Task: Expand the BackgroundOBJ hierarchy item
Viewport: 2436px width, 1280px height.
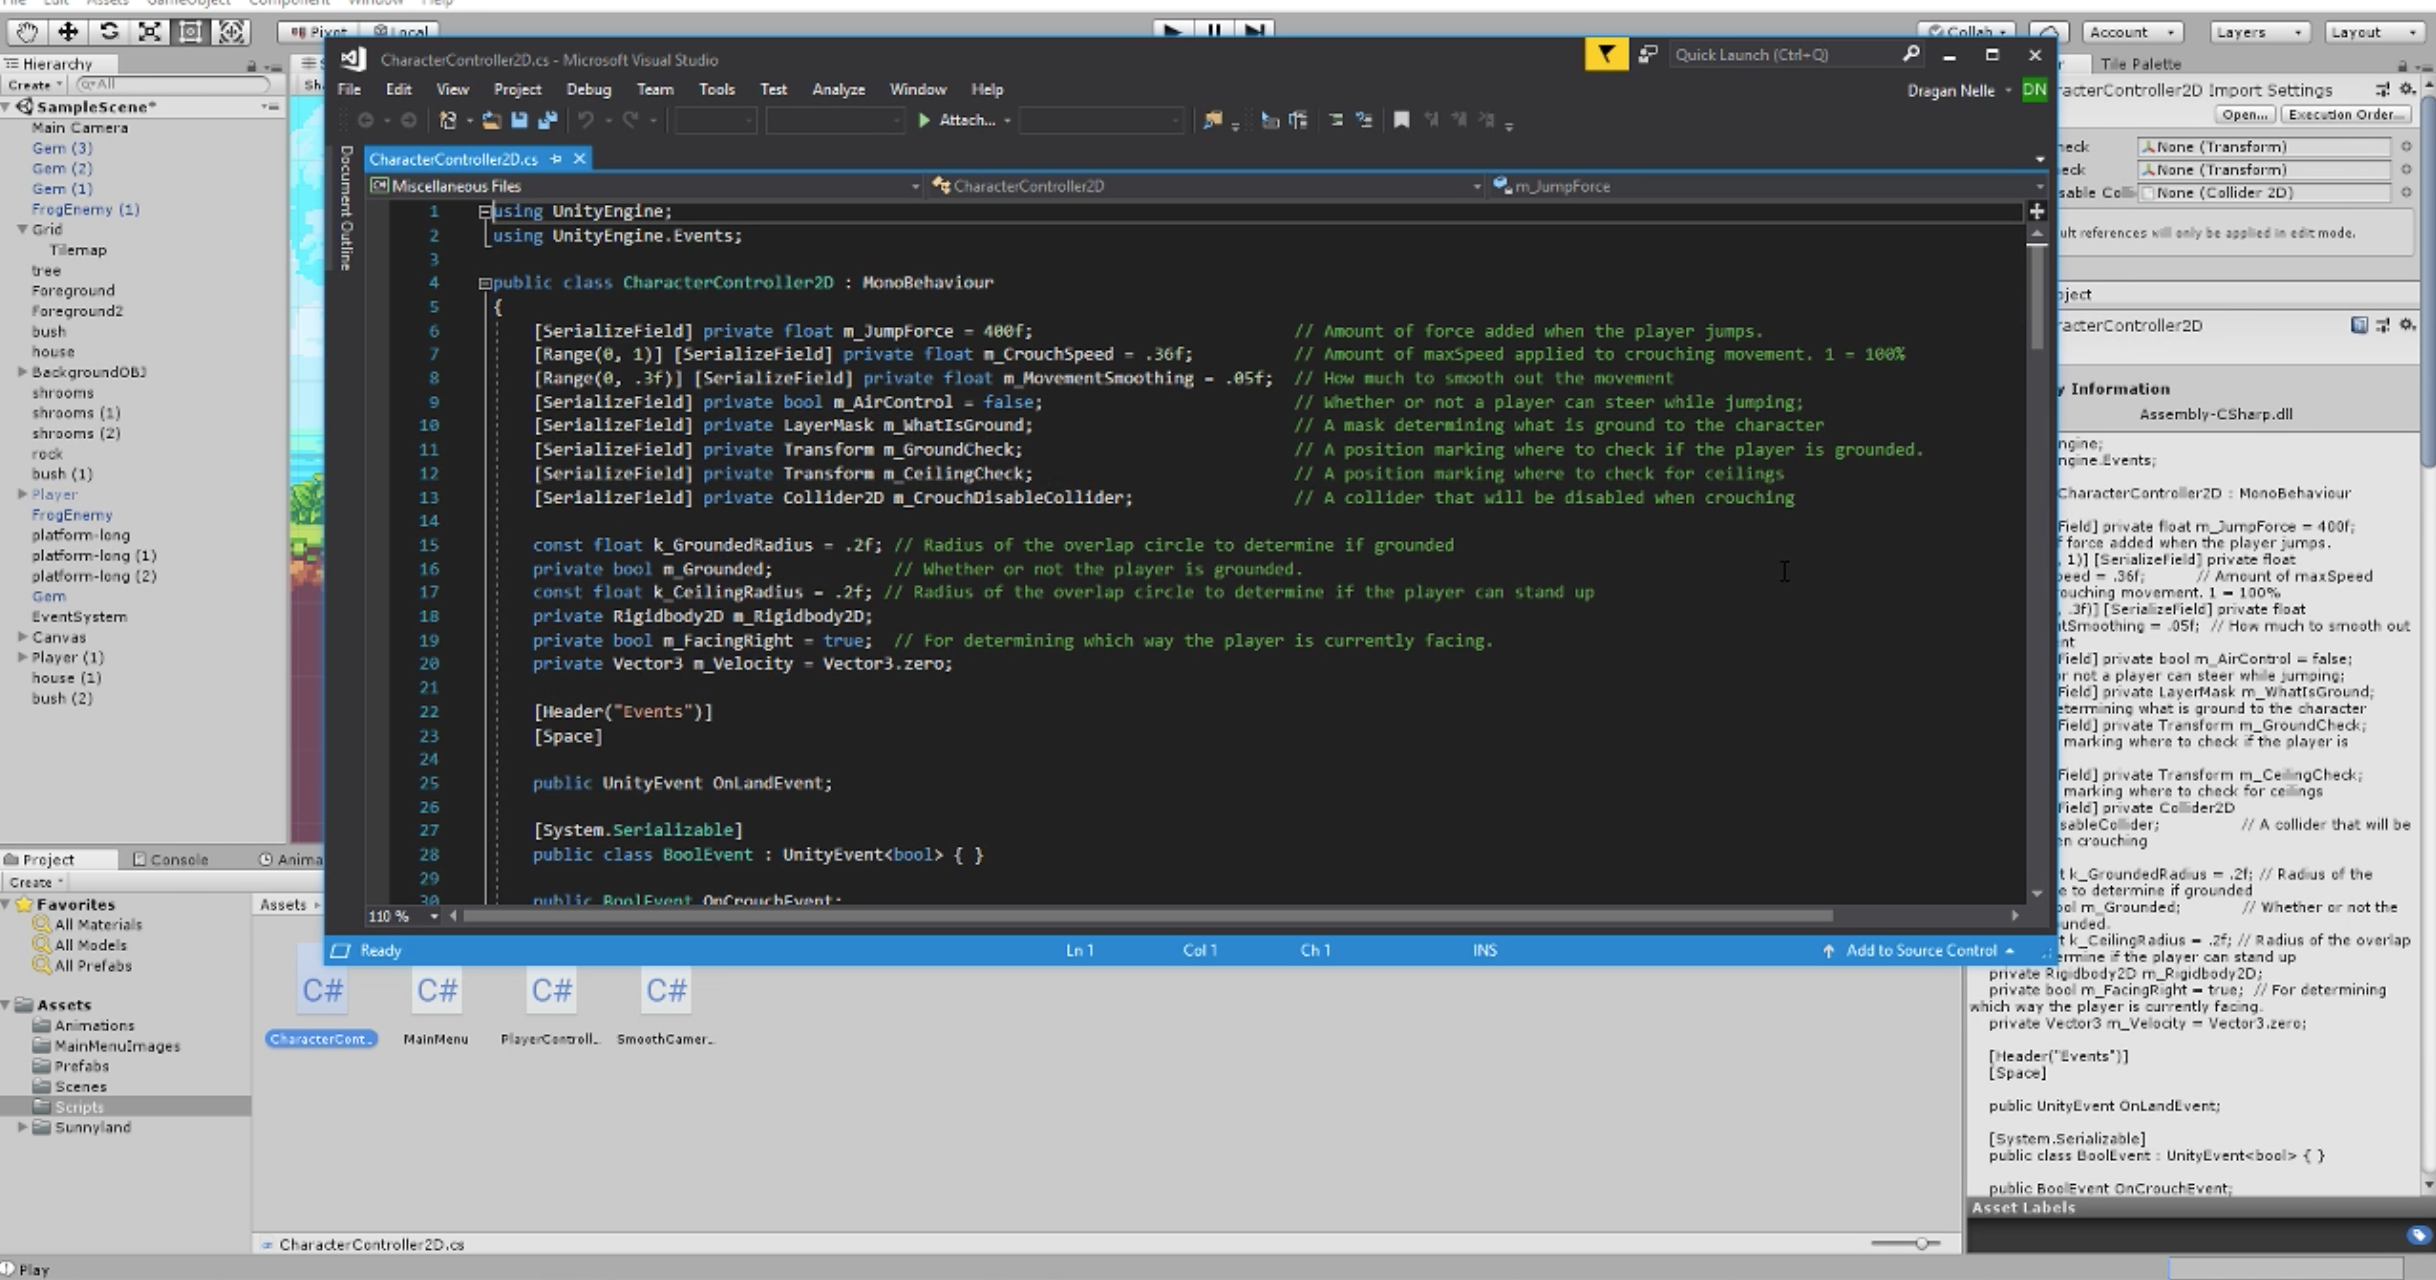Action: click(x=22, y=372)
